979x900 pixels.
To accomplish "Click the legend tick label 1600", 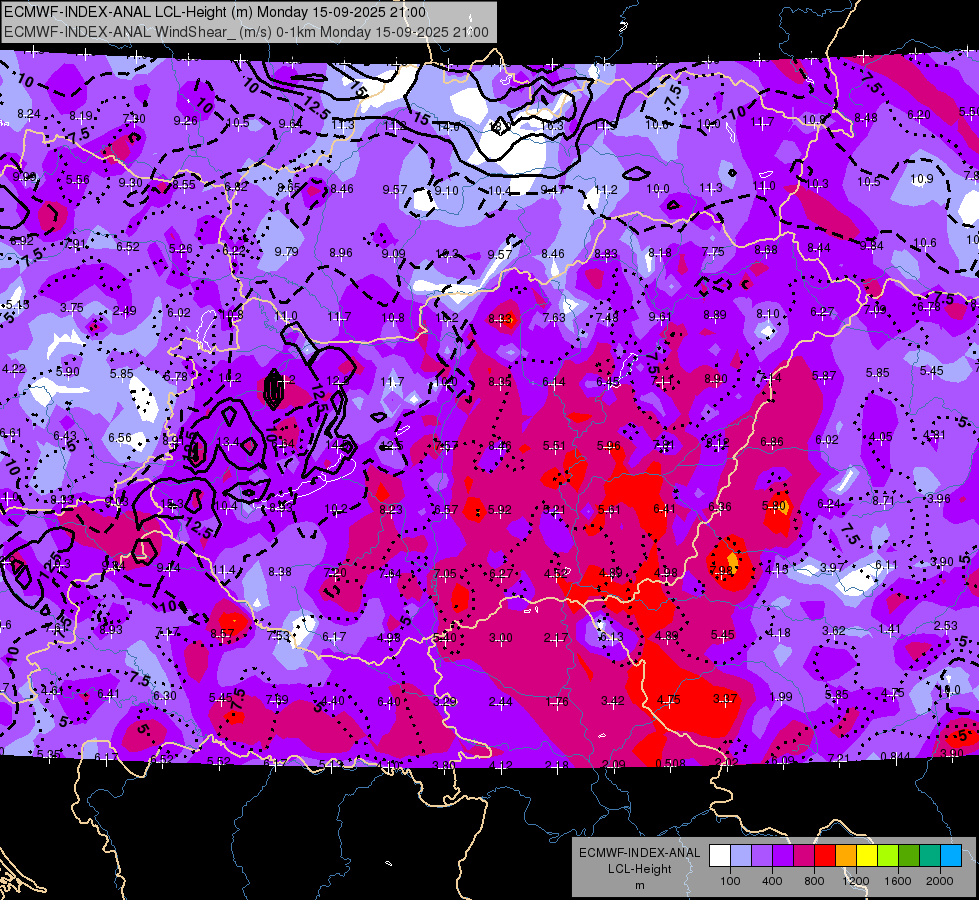I will [898, 881].
